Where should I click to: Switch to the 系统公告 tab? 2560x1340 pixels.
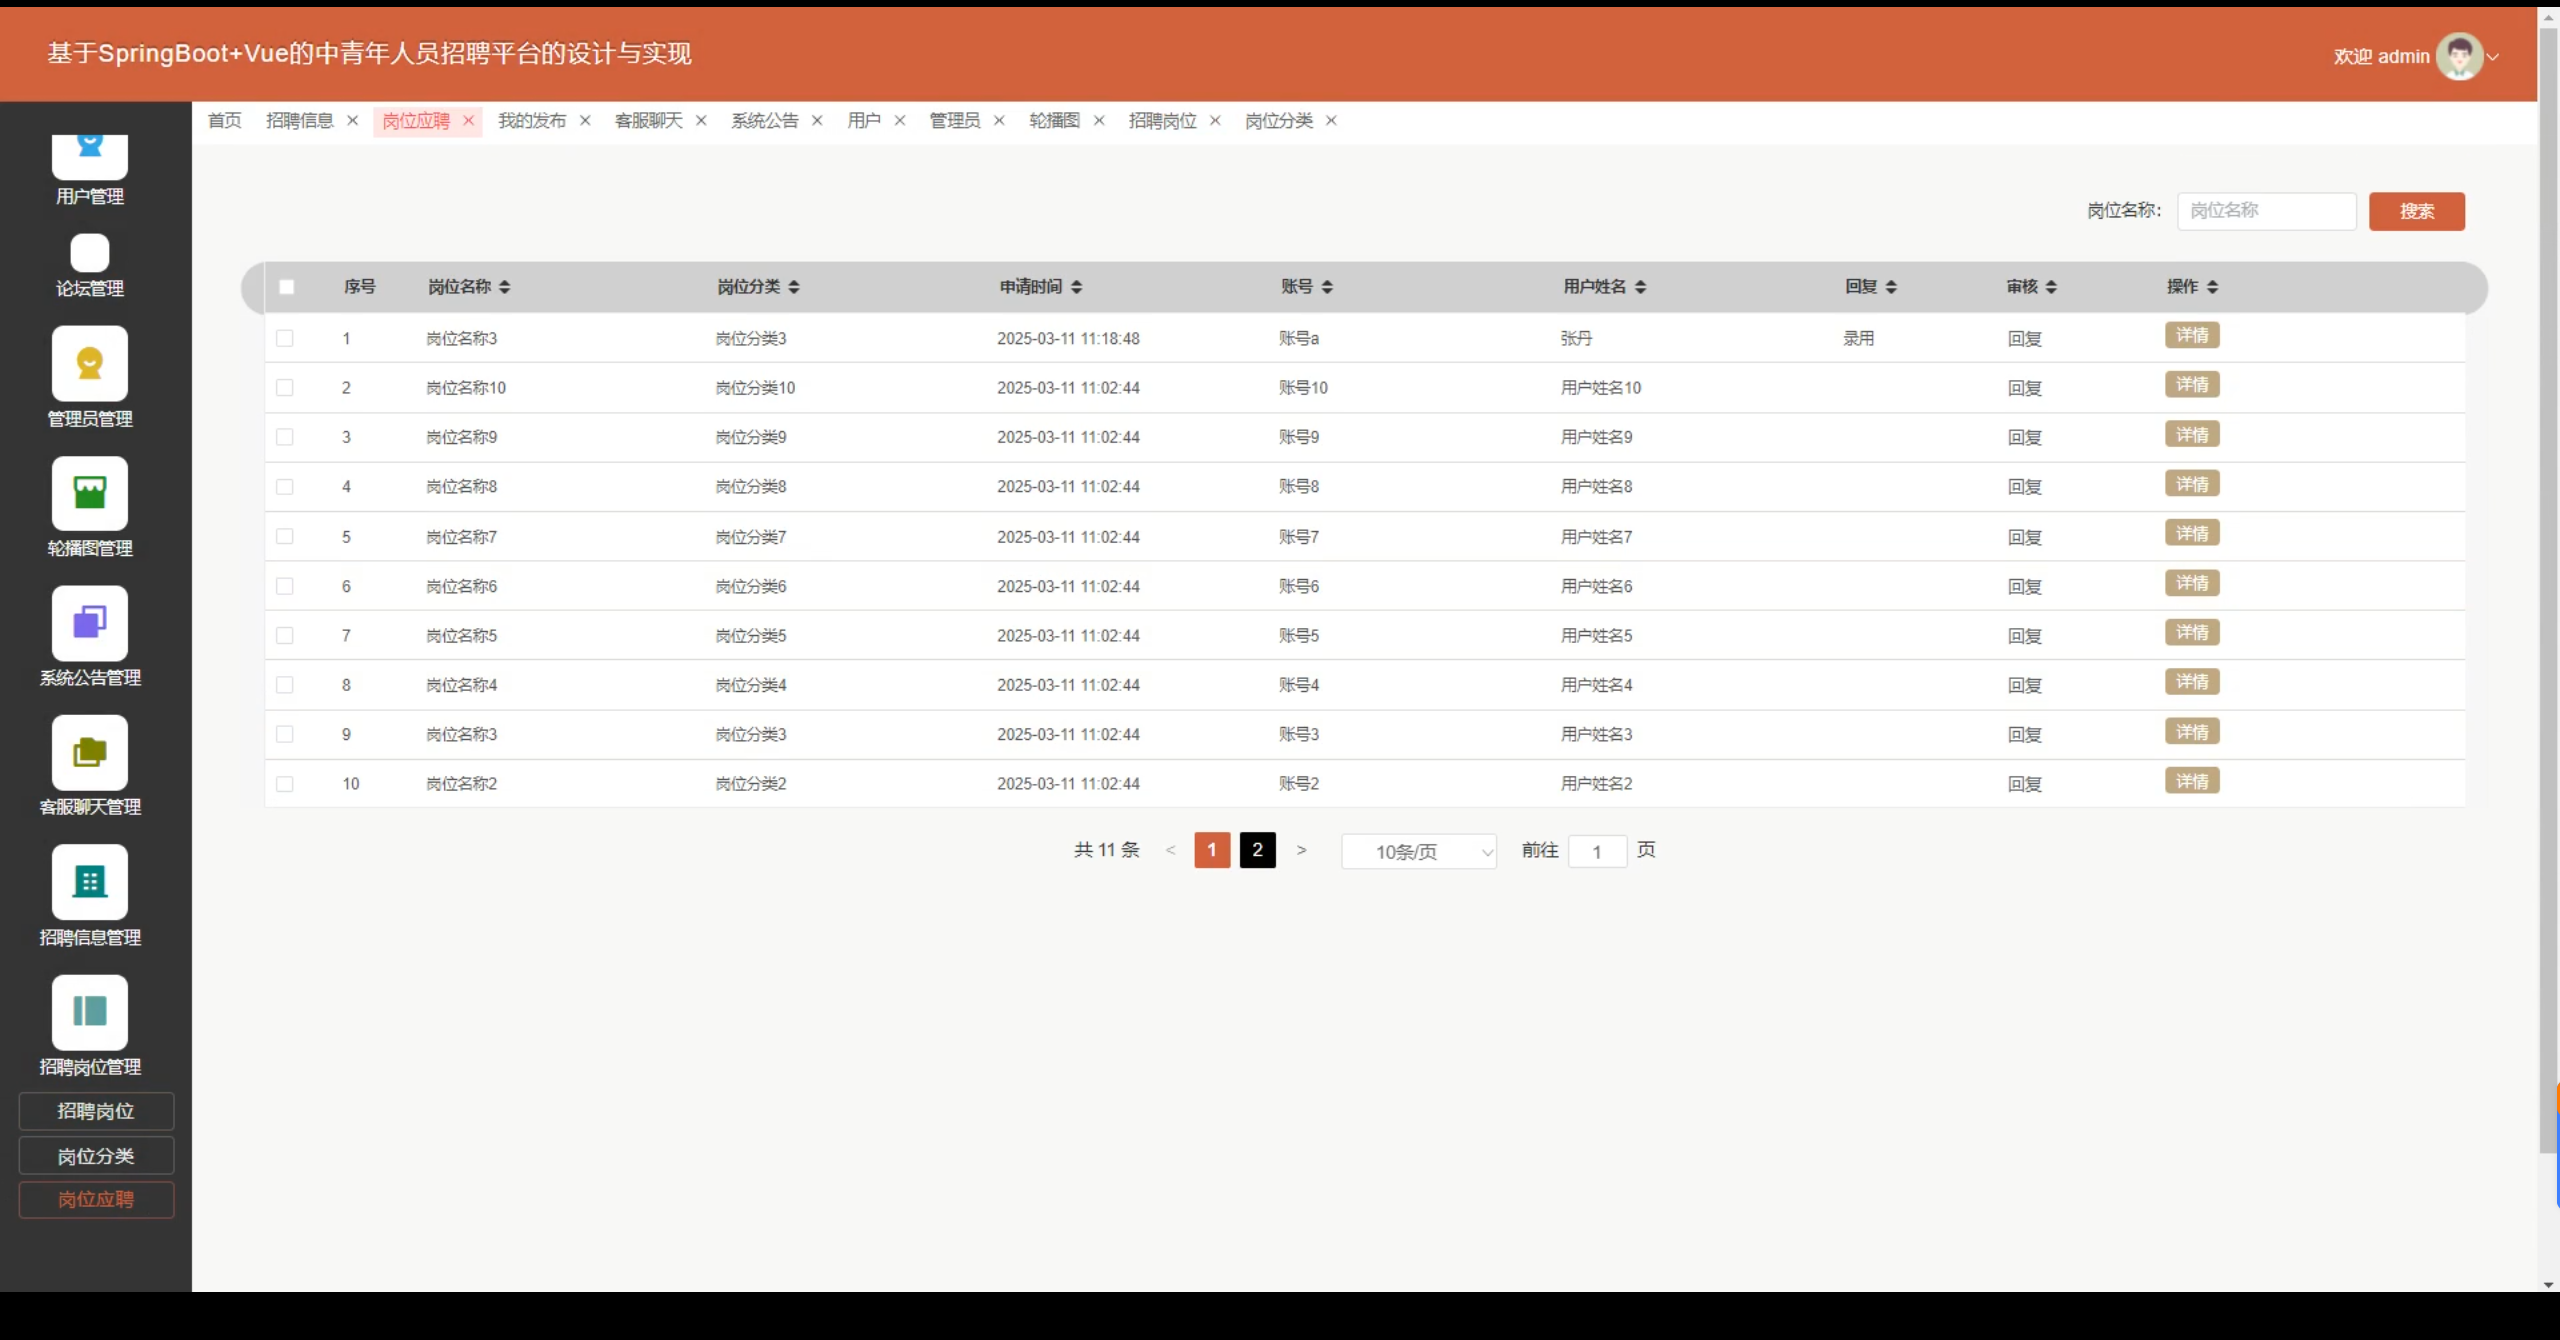tap(765, 121)
